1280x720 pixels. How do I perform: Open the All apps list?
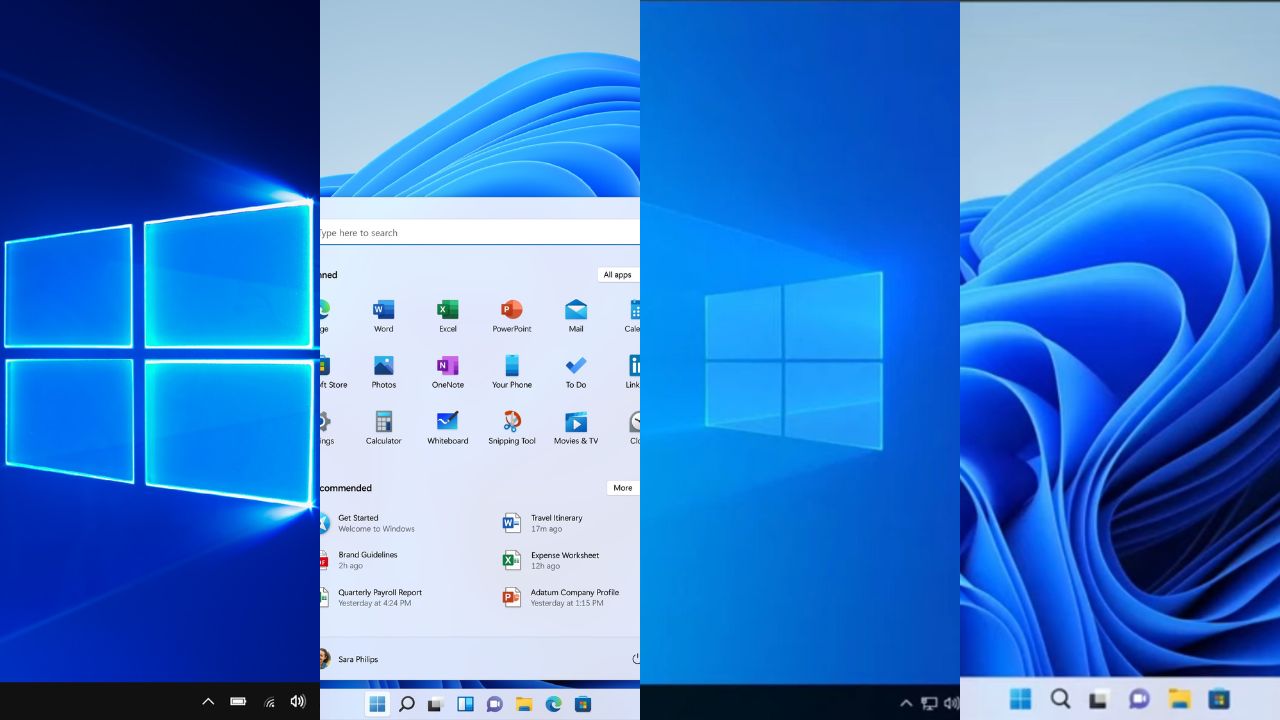click(618, 275)
